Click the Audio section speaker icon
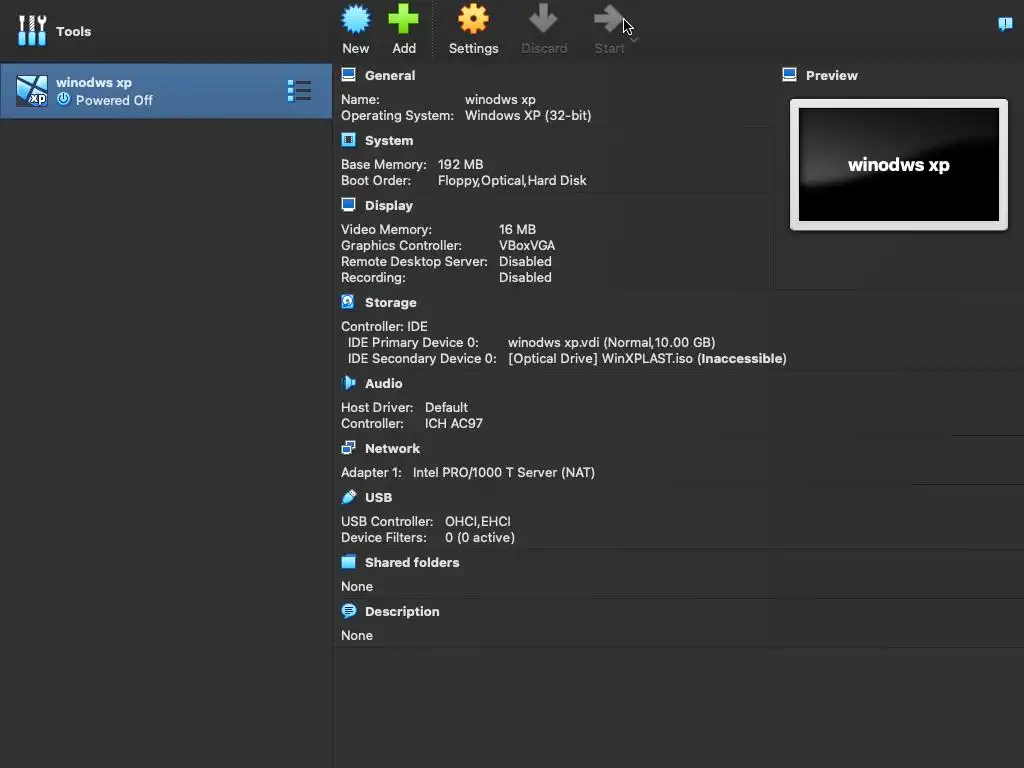The image size is (1024, 768). click(x=349, y=383)
